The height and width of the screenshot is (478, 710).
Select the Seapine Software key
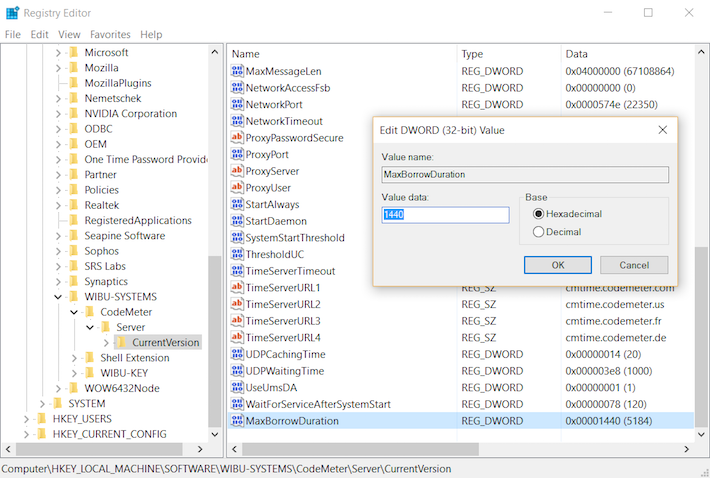pos(125,235)
